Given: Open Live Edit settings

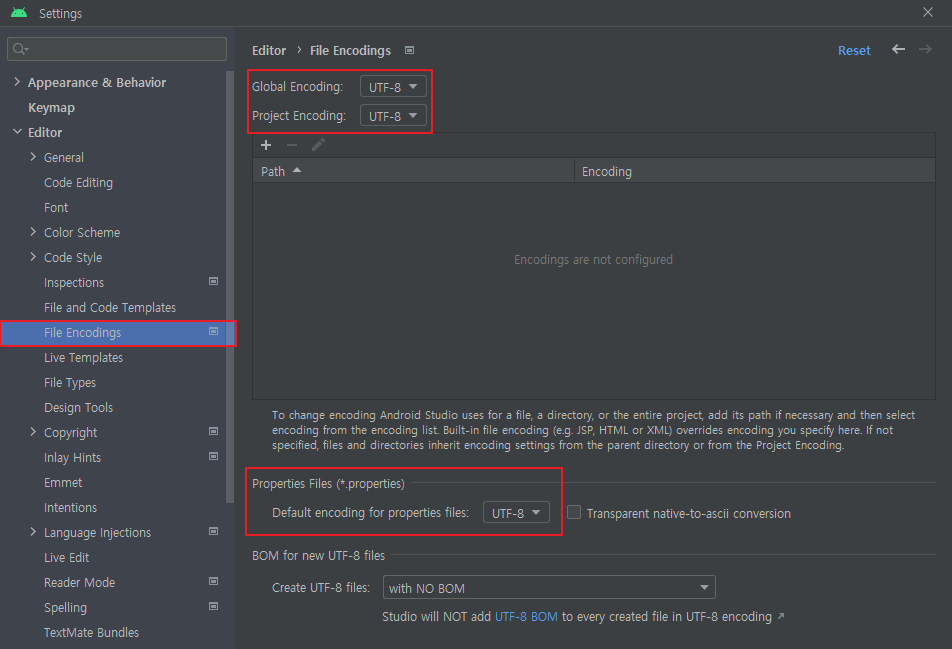Looking at the screenshot, I should (66, 557).
